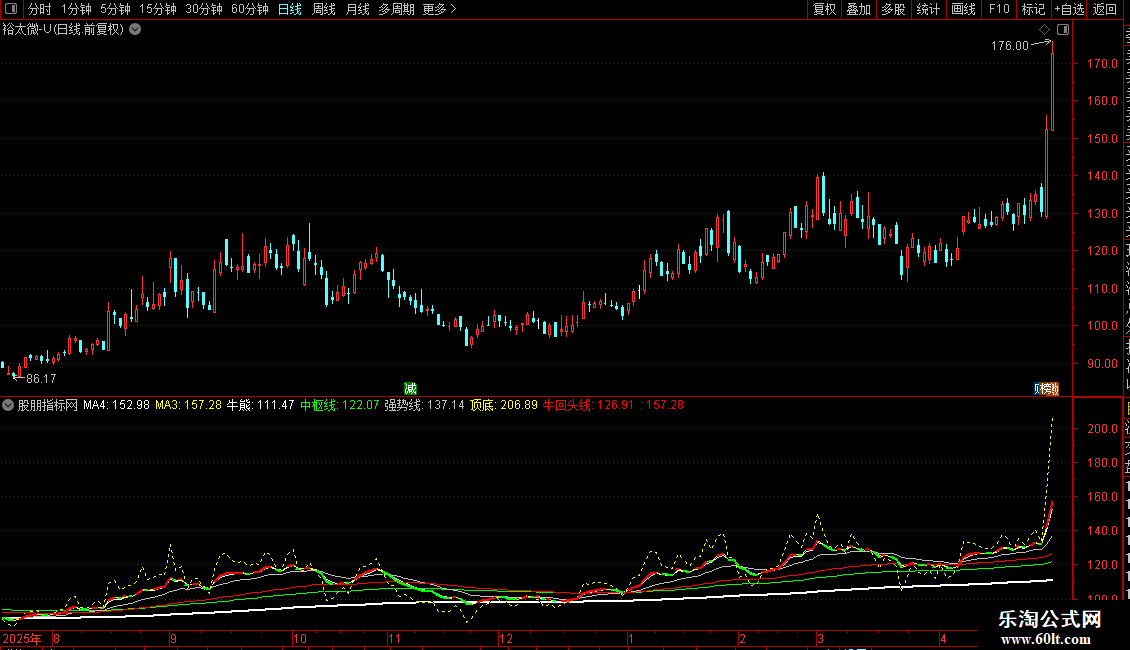Click the 中枢线: 122.07 indicator value

[x=339, y=405]
